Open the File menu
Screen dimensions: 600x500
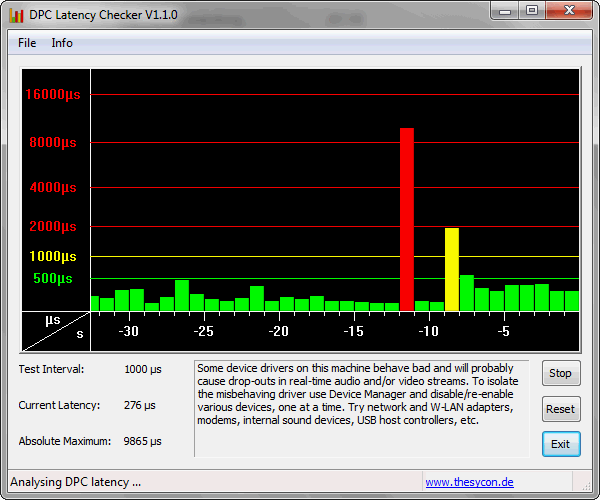tap(27, 43)
